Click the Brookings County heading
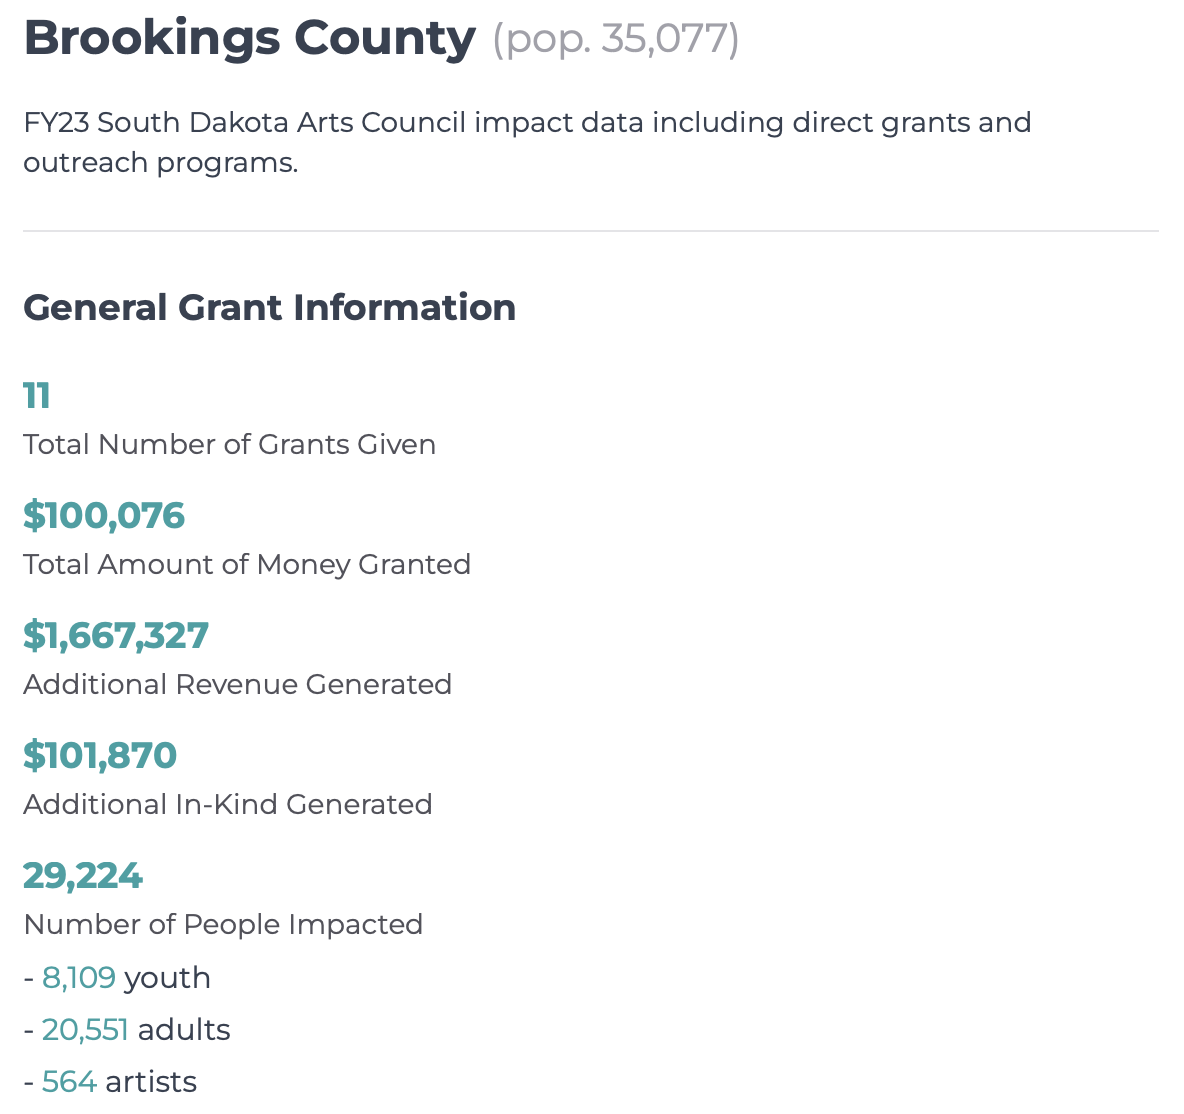Image resolution: width=1184 pixels, height=1114 pixels. [250, 39]
